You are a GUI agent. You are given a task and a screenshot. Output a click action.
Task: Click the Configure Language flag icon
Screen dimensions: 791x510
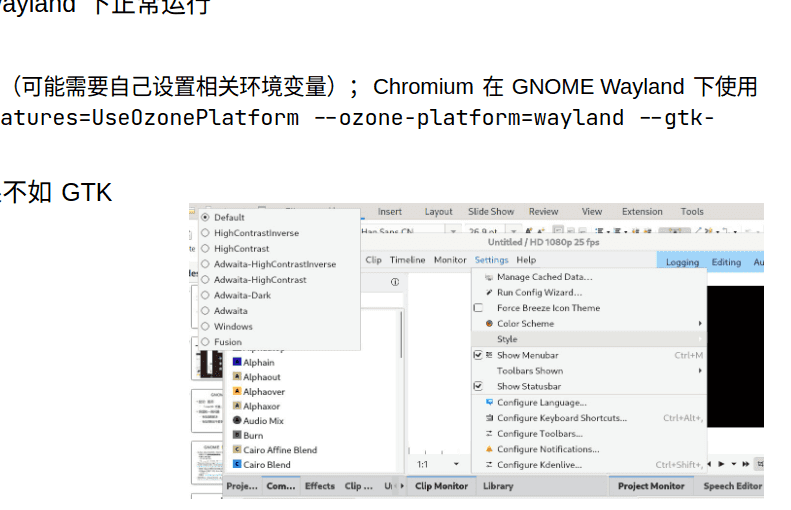pyautogui.click(x=489, y=403)
